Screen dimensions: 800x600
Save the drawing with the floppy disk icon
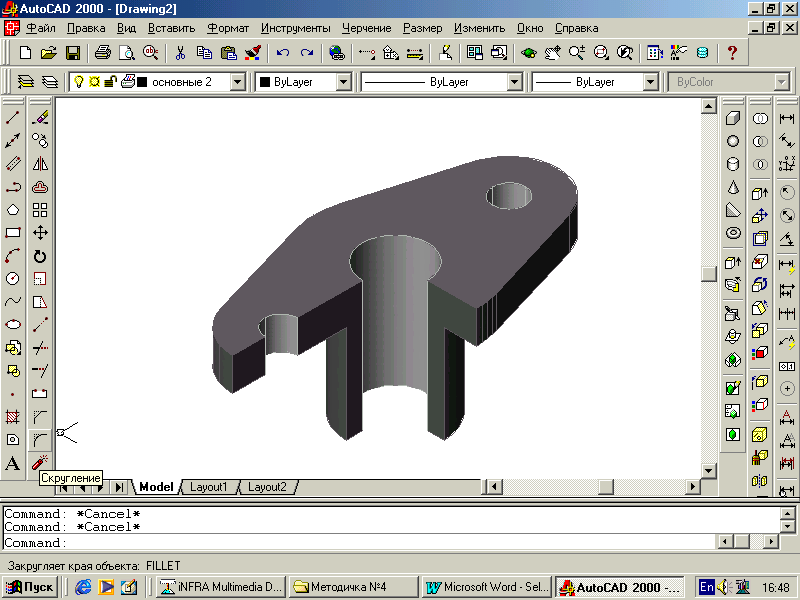click(73, 53)
